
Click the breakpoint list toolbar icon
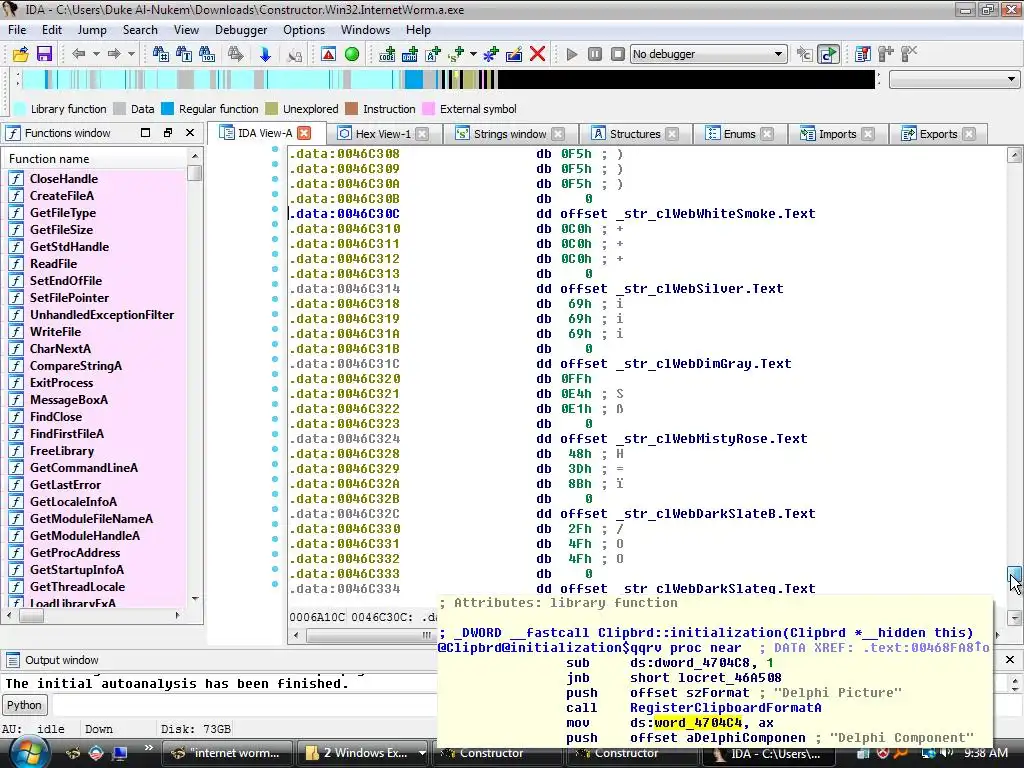pos(863,54)
